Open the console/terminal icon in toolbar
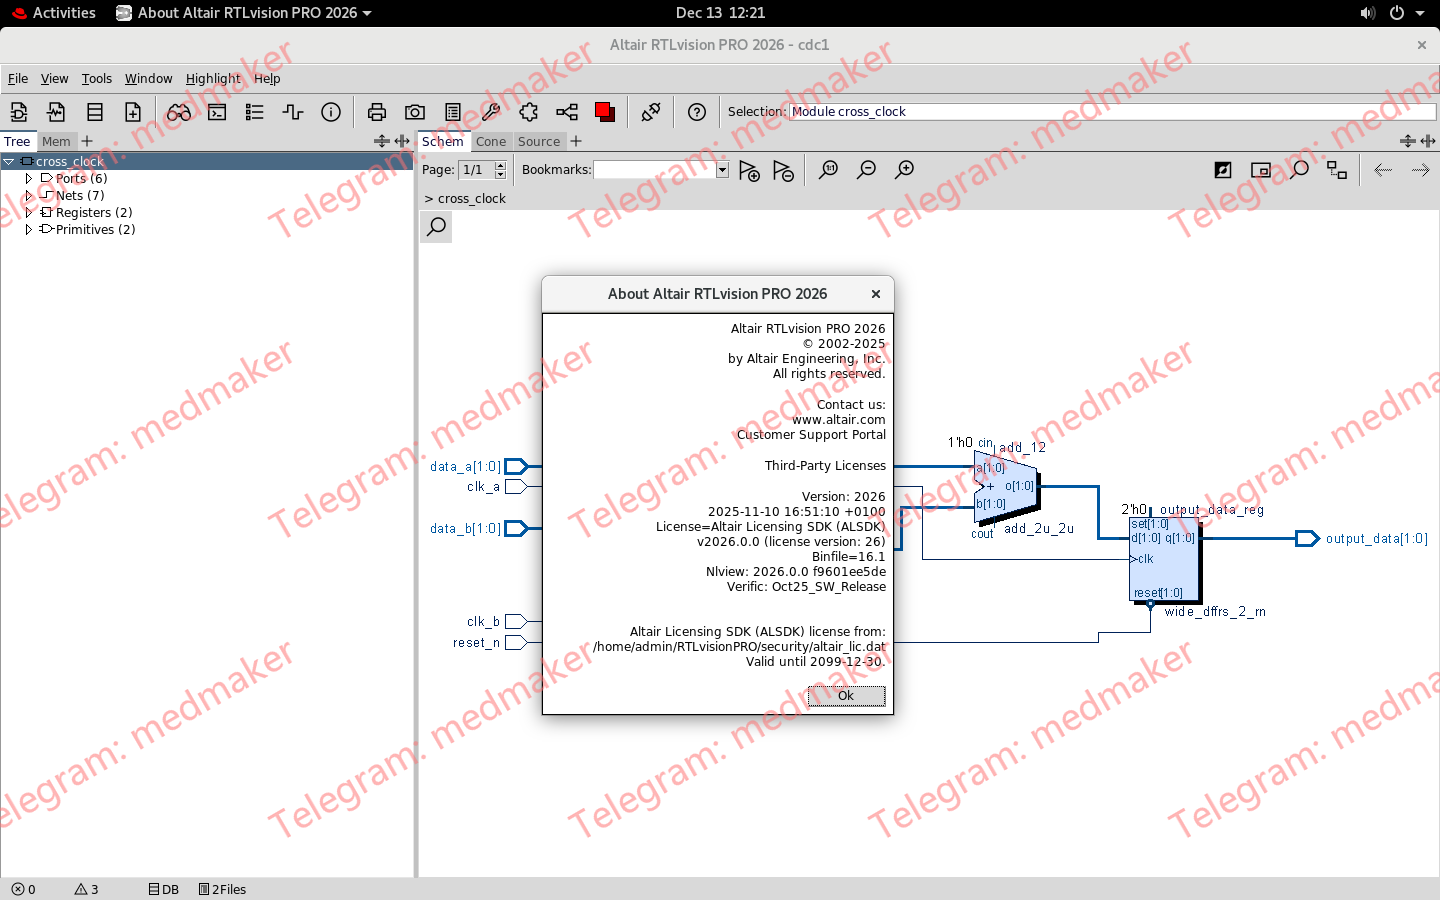This screenshot has height=900, width=1440. pyautogui.click(x=217, y=112)
